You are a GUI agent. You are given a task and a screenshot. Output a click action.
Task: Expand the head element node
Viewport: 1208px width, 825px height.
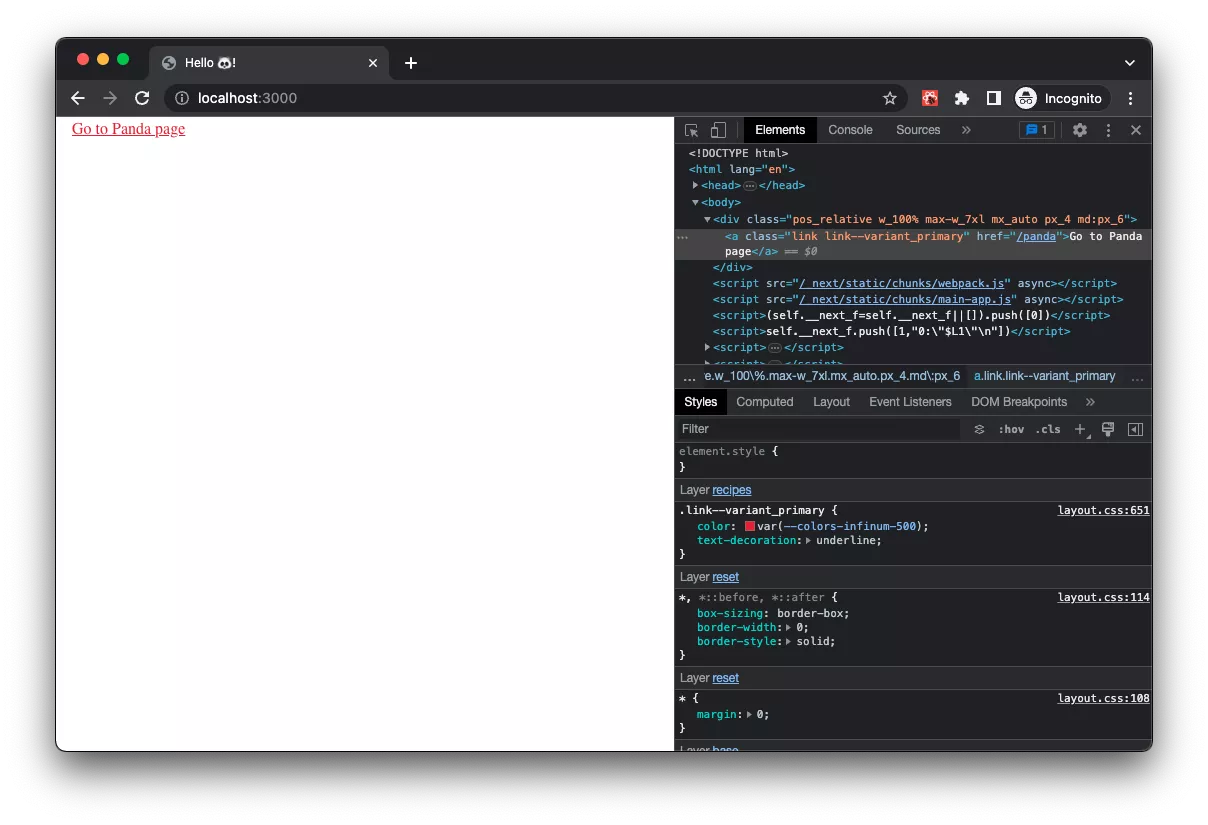coord(696,186)
